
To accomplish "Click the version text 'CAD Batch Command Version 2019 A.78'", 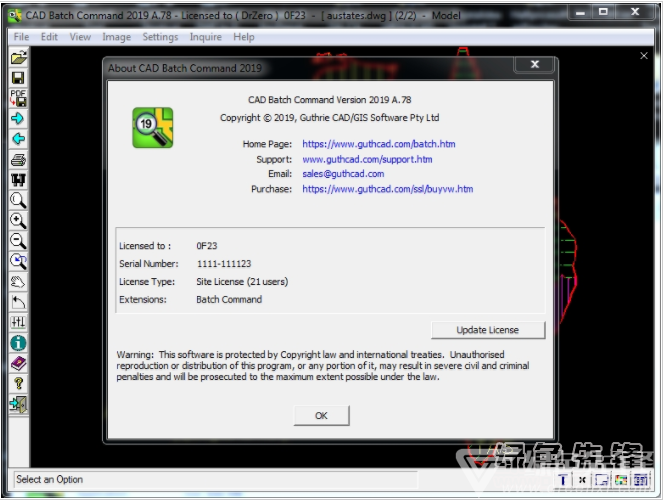I will tap(329, 100).
